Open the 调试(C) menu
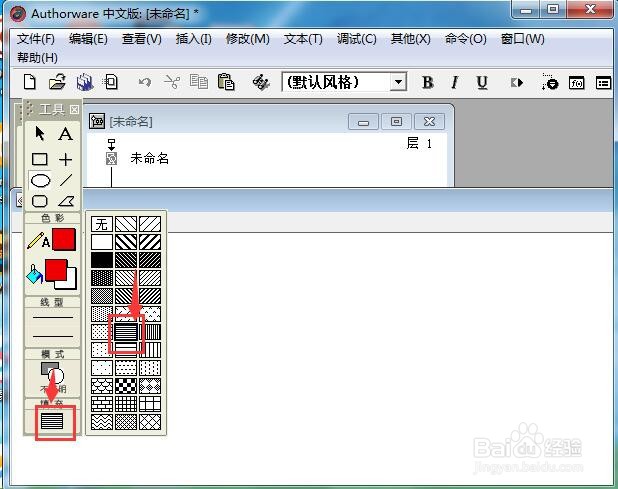 click(x=357, y=39)
